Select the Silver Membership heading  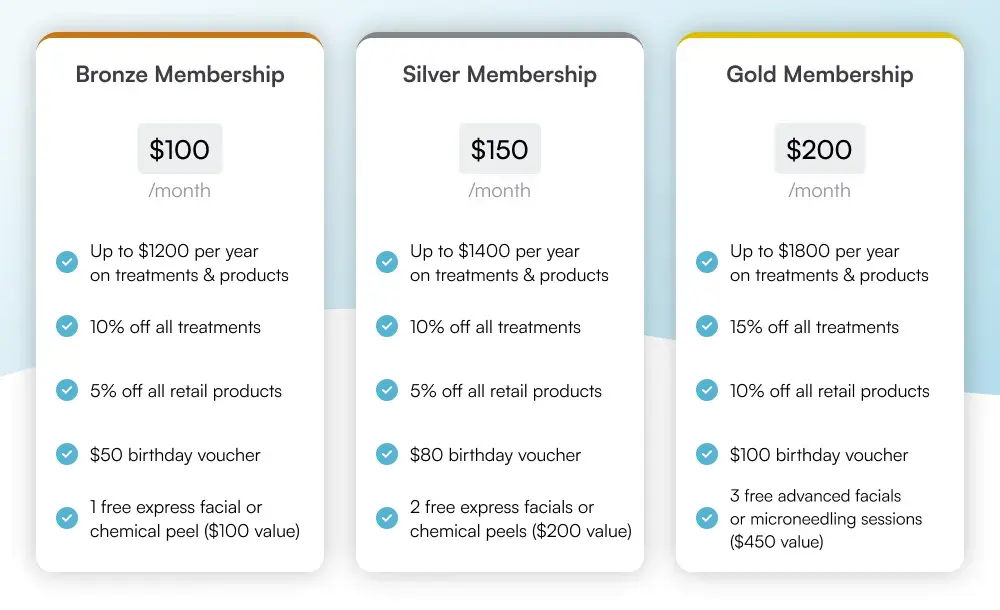click(500, 75)
